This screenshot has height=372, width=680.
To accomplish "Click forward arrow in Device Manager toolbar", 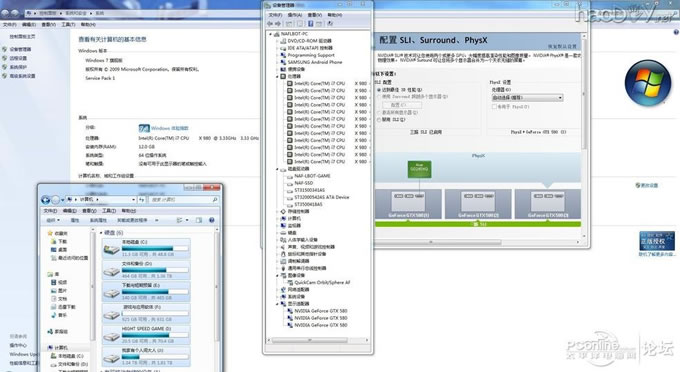I will point(278,24).
